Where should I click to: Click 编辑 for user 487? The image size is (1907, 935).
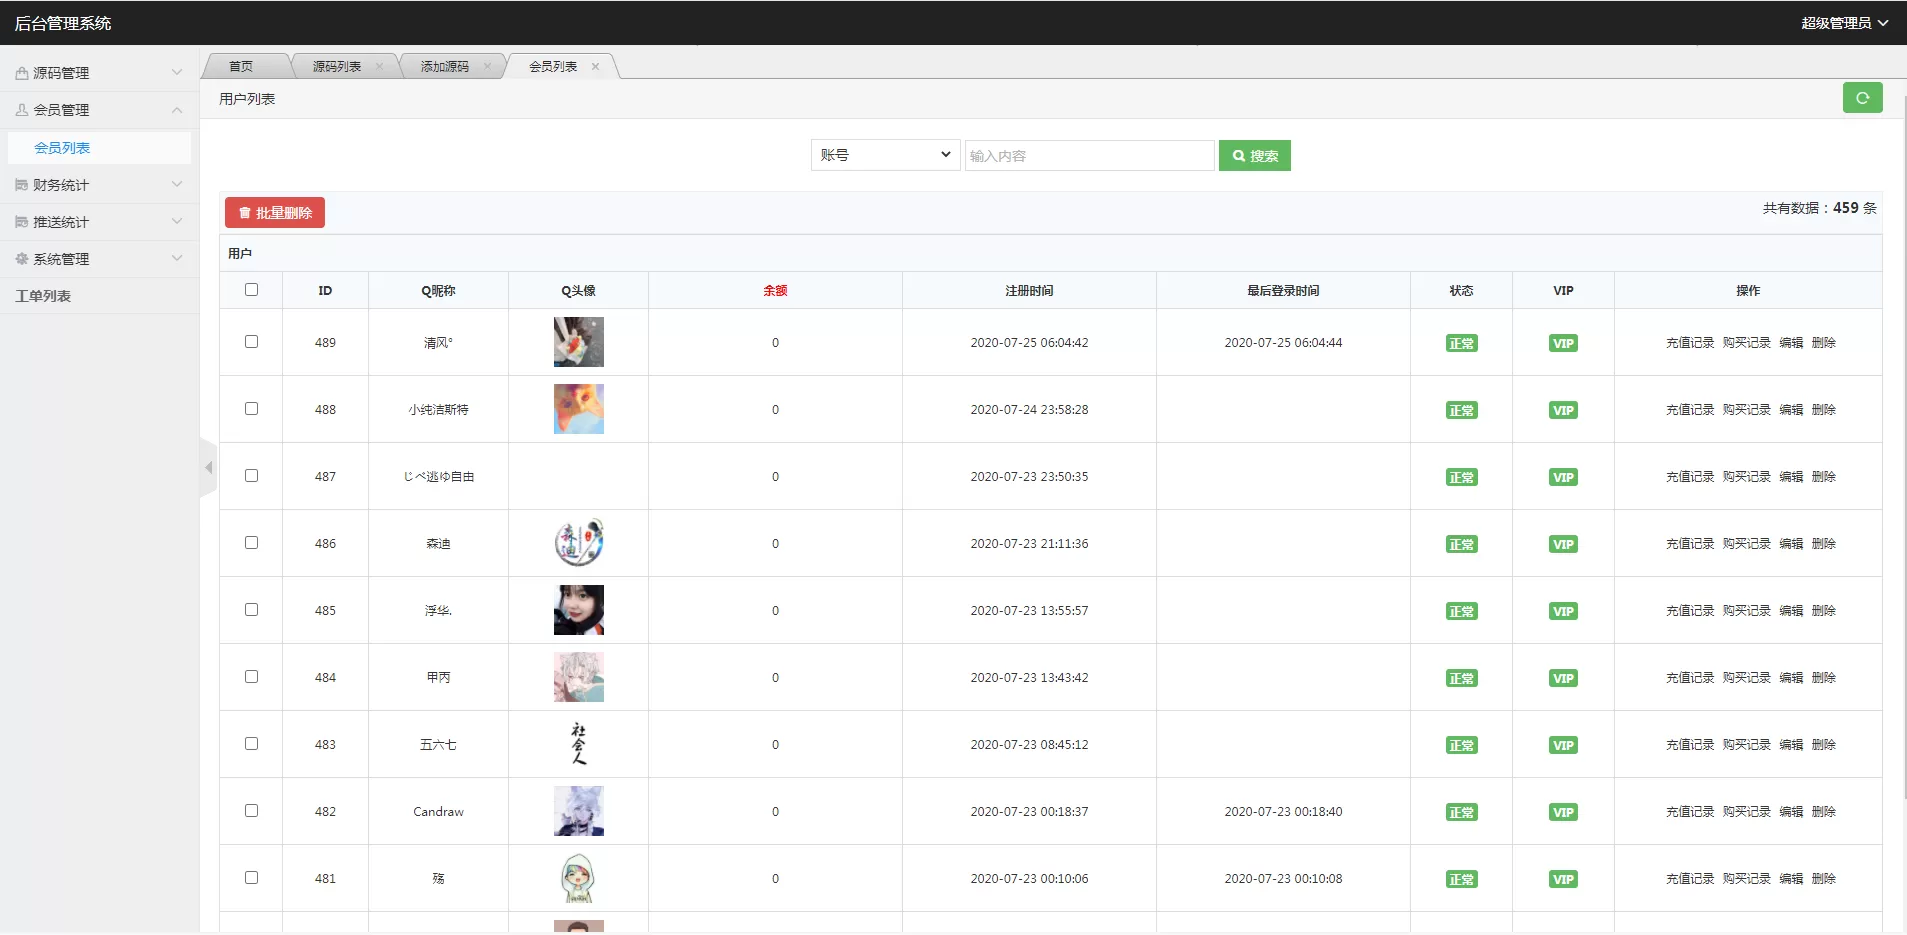[1791, 477]
